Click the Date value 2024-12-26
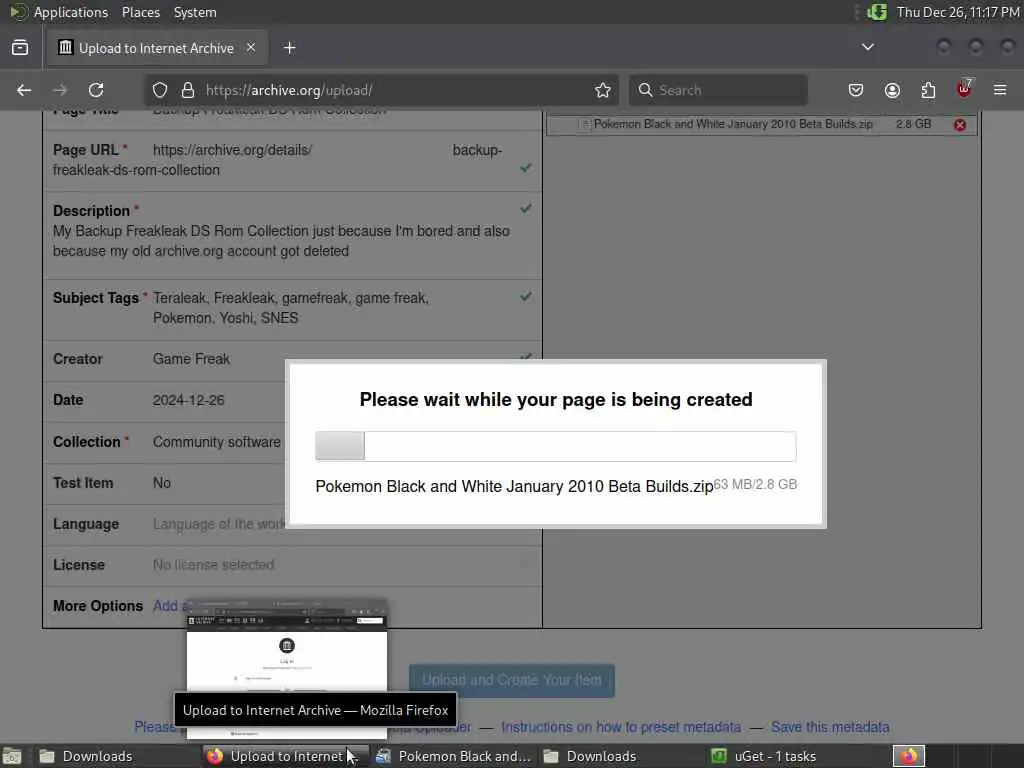The height and width of the screenshot is (768, 1024). (x=188, y=400)
